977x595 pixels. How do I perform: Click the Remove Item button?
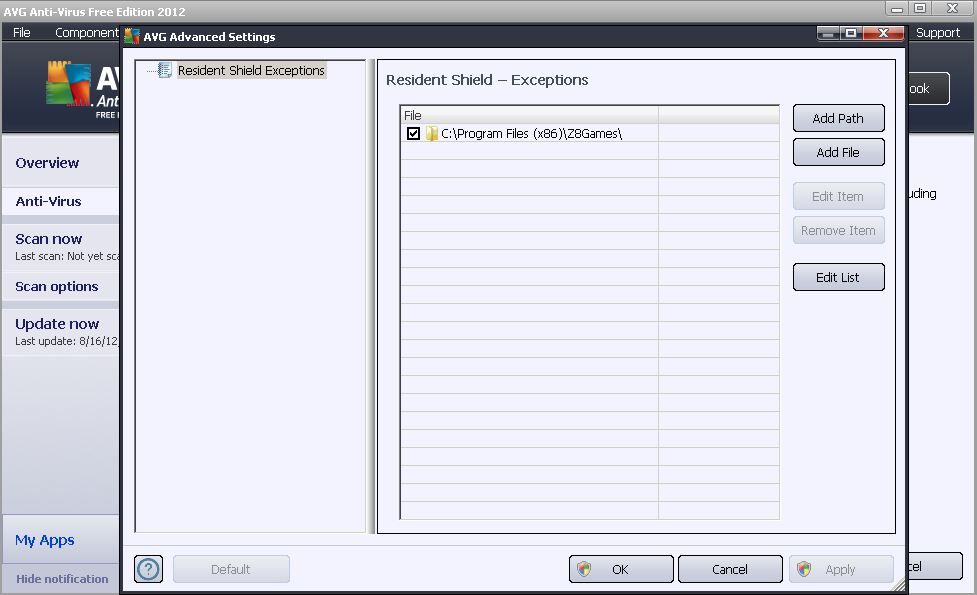pos(838,231)
